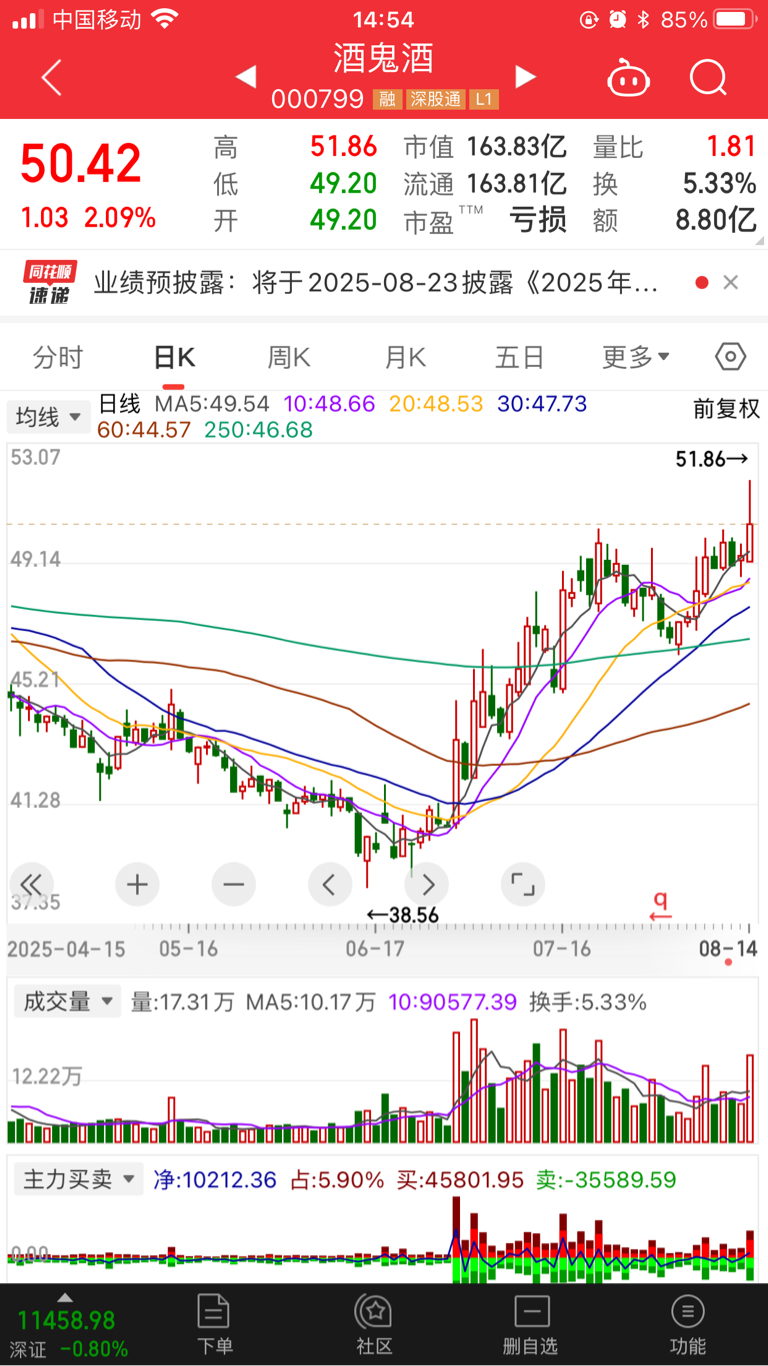Move chart right with right chevron
The height and width of the screenshot is (1366, 768).
(427, 884)
